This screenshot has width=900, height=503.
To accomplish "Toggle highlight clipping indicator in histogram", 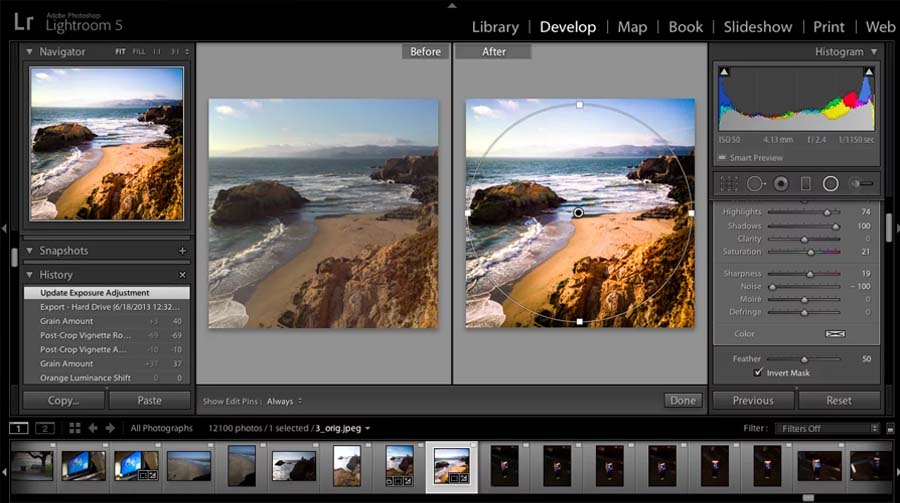I will click(x=868, y=72).
